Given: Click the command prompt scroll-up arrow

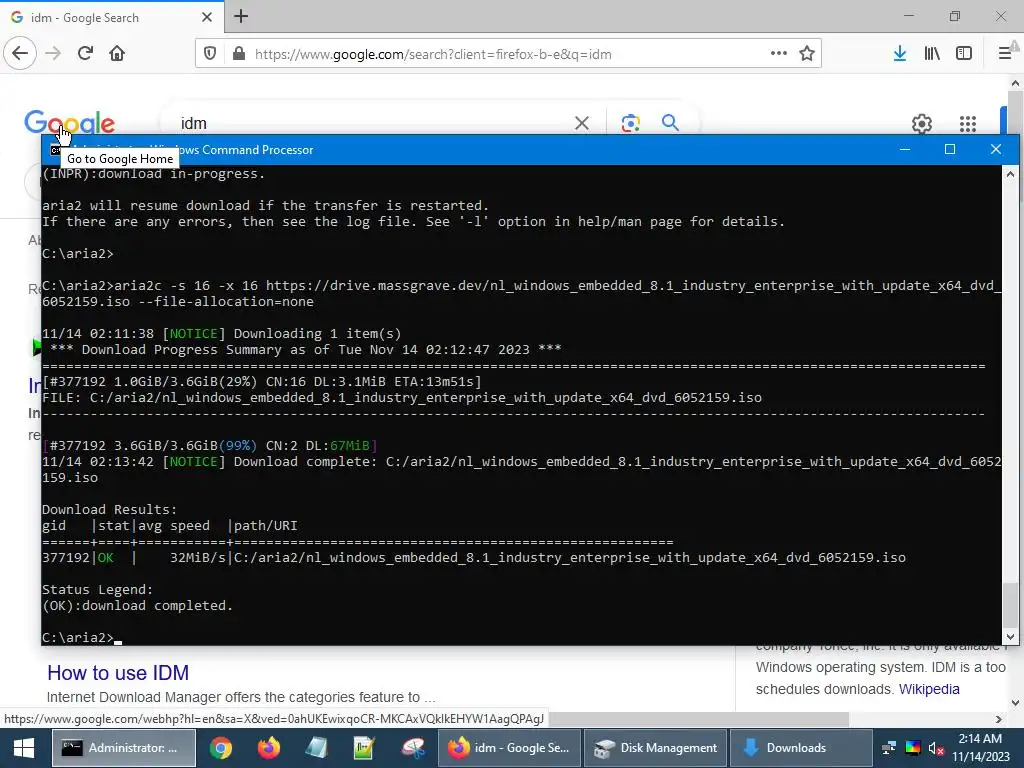Looking at the screenshot, I should pyautogui.click(x=1010, y=174).
